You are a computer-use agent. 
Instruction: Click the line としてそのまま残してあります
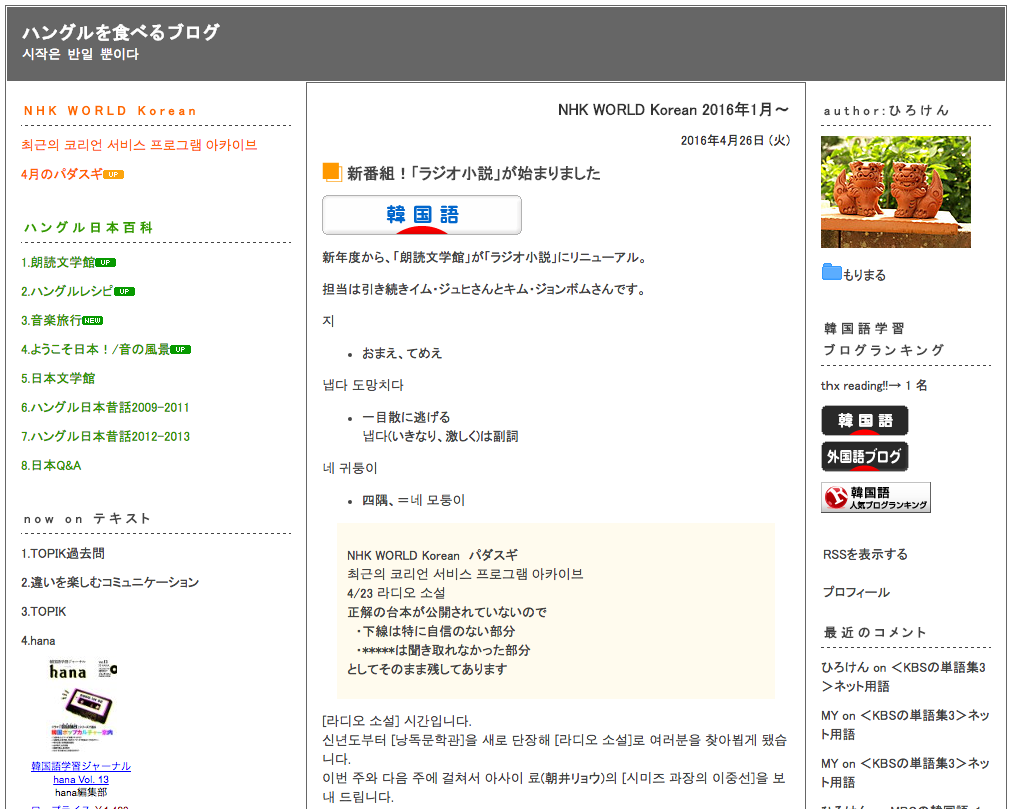[427, 669]
